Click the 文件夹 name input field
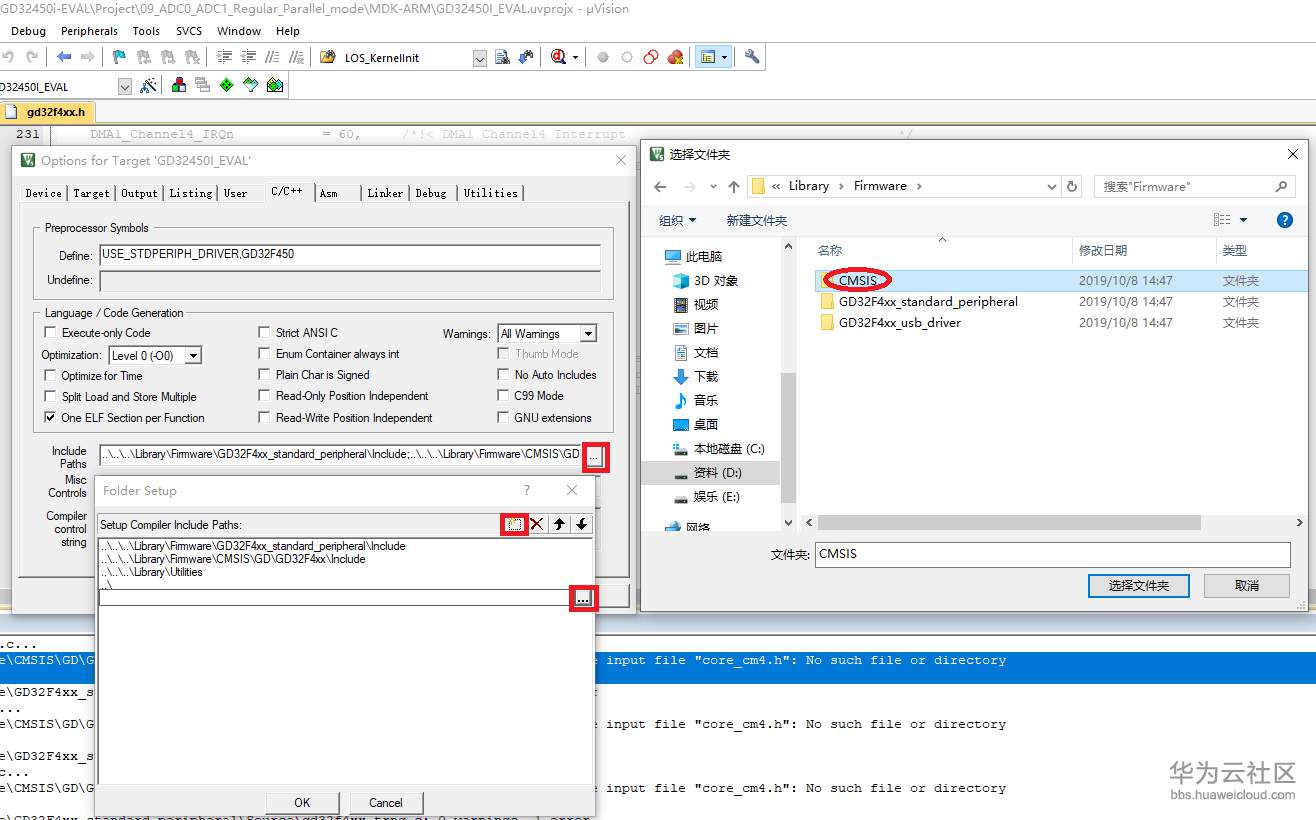The image size is (1316, 820). 1052,554
